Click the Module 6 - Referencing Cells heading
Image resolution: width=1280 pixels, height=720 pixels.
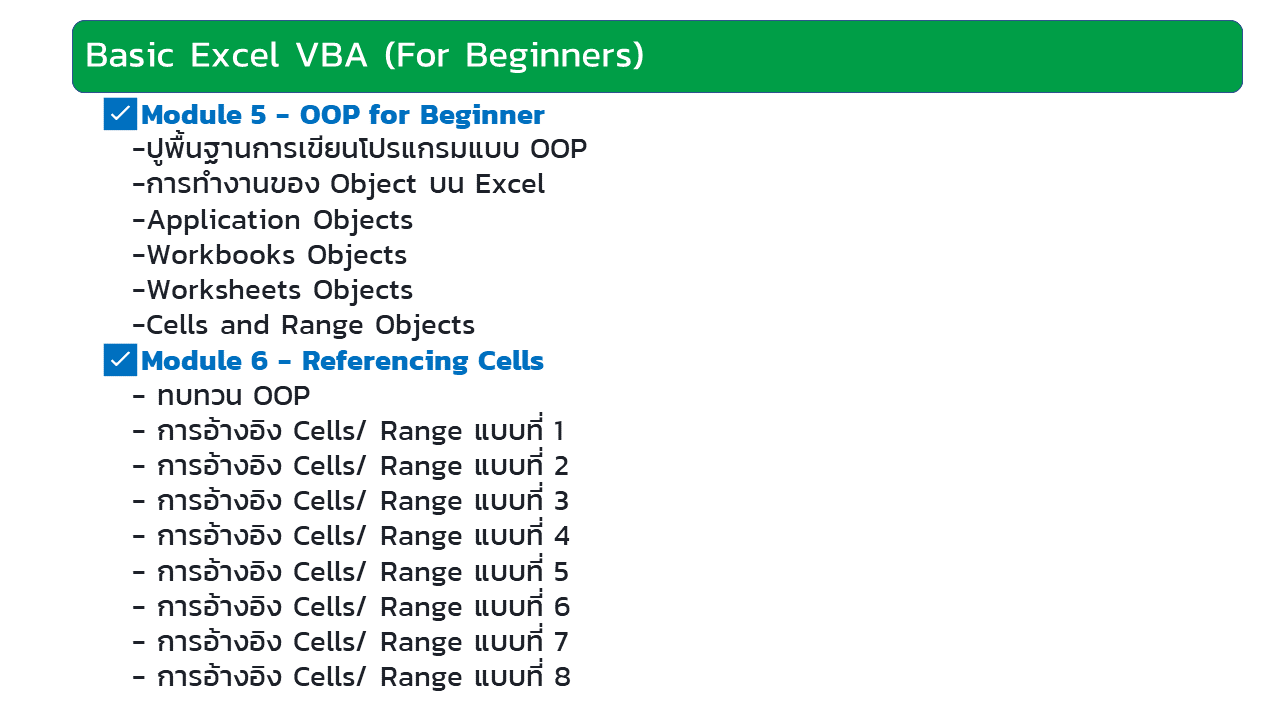[x=343, y=361]
